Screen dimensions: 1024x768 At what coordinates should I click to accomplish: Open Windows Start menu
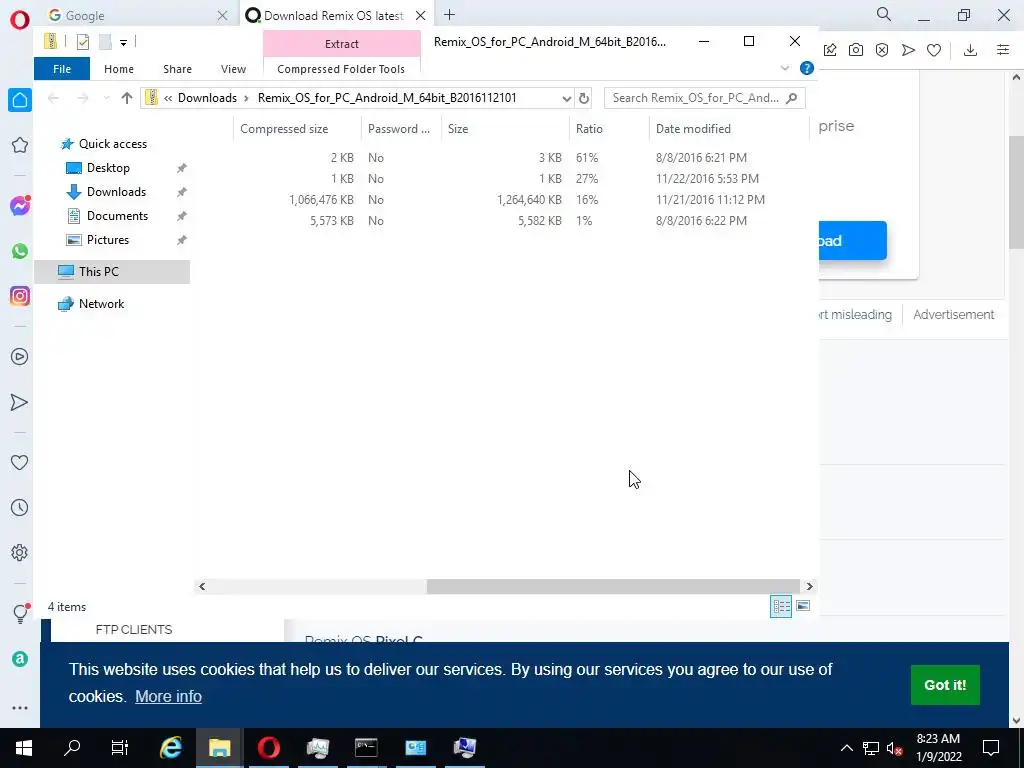24,748
